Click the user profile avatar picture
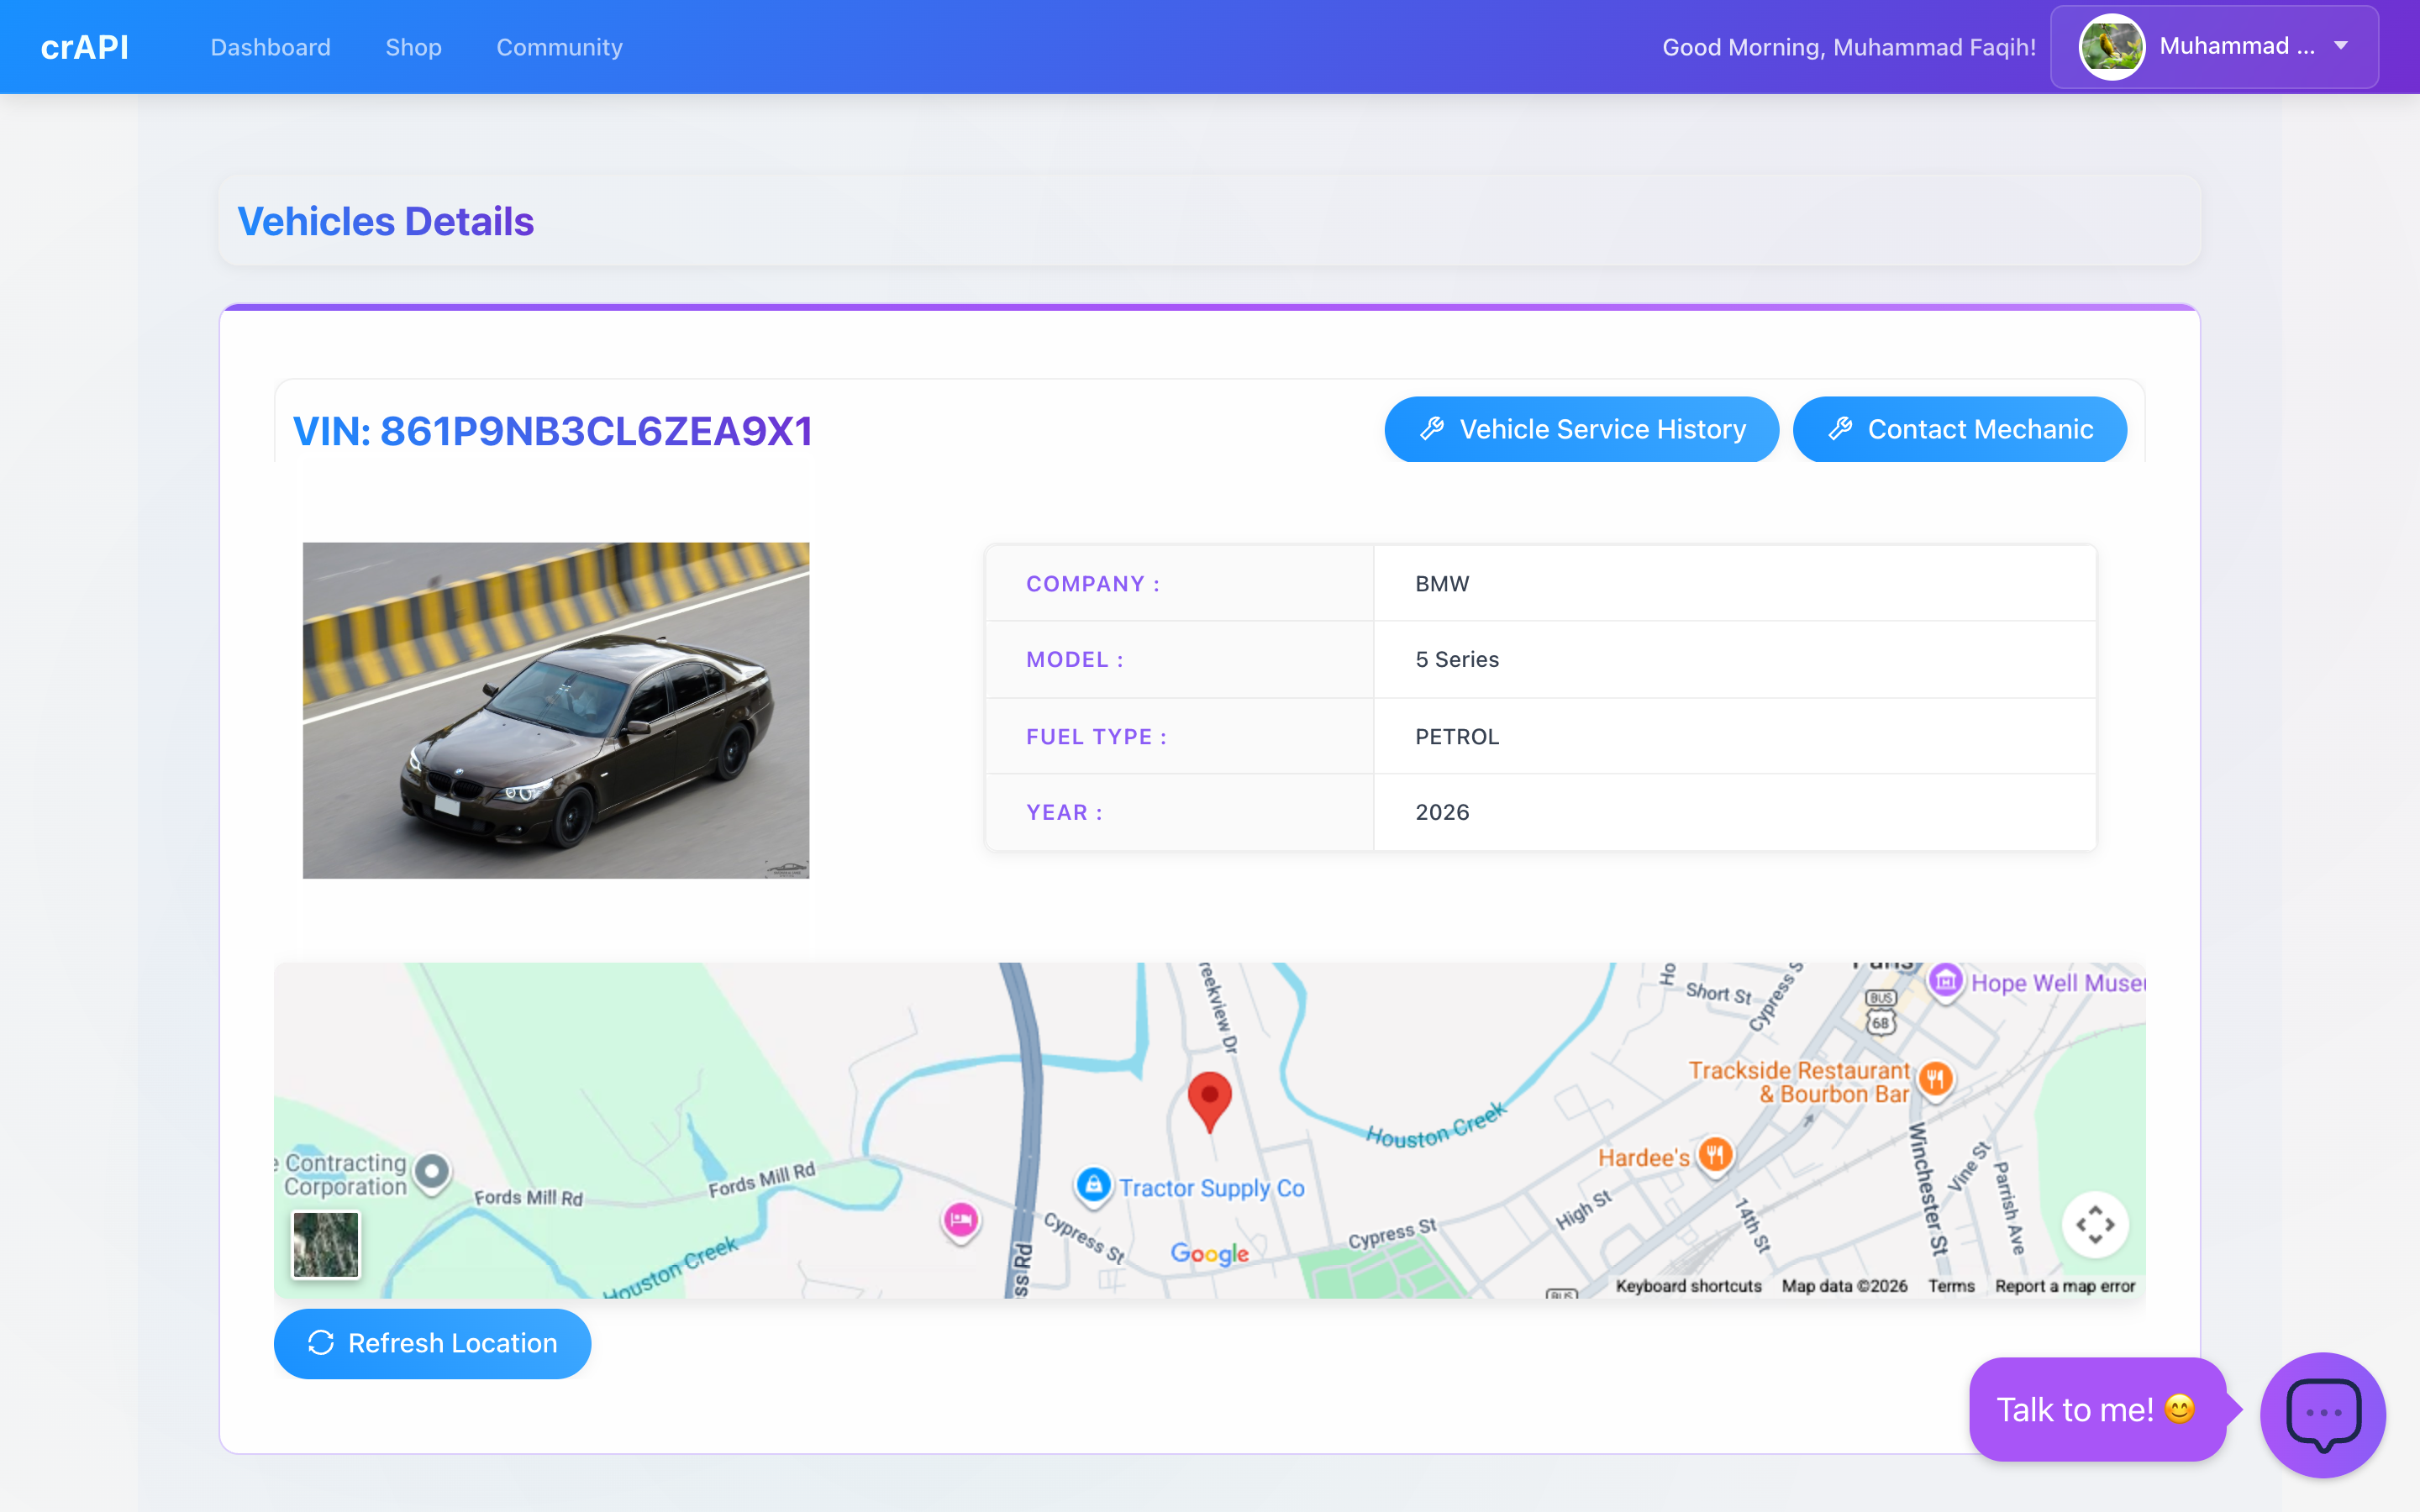This screenshot has width=2420, height=1512. [x=2111, y=46]
